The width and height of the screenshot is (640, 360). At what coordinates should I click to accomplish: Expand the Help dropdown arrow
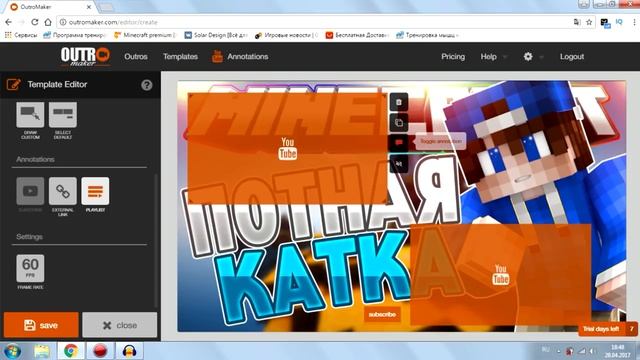tap(505, 57)
